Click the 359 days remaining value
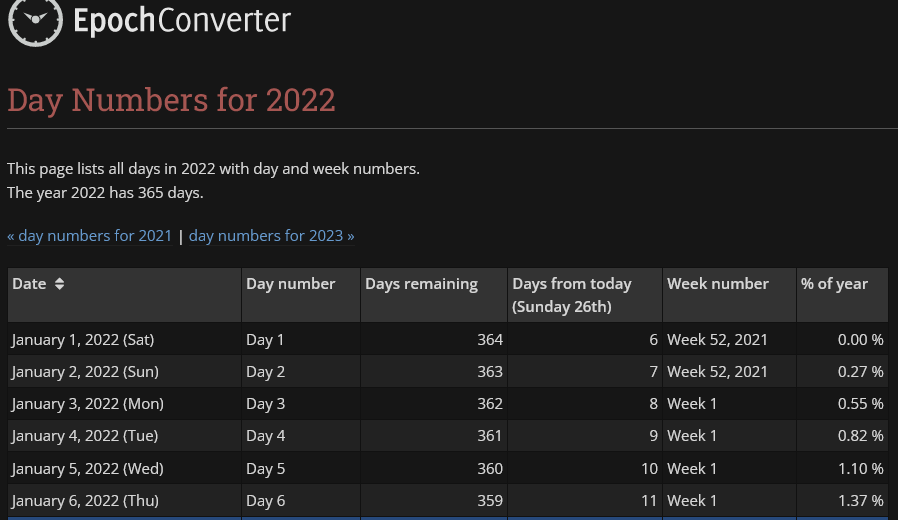This screenshot has width=898, height=520. point(490,501)
